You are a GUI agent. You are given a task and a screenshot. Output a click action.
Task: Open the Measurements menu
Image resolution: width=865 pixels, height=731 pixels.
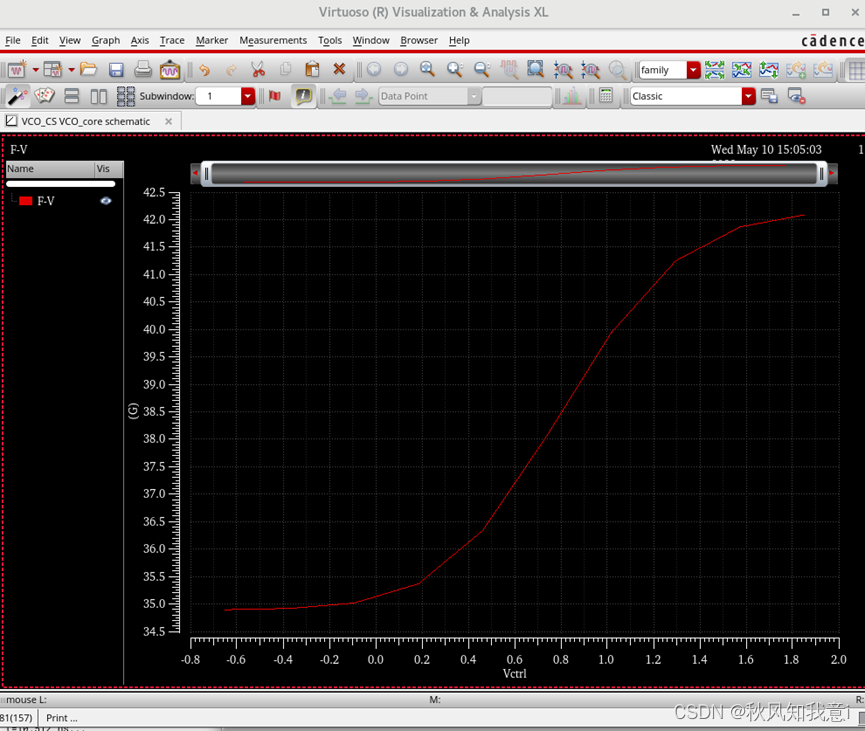[x=273, y=40]
